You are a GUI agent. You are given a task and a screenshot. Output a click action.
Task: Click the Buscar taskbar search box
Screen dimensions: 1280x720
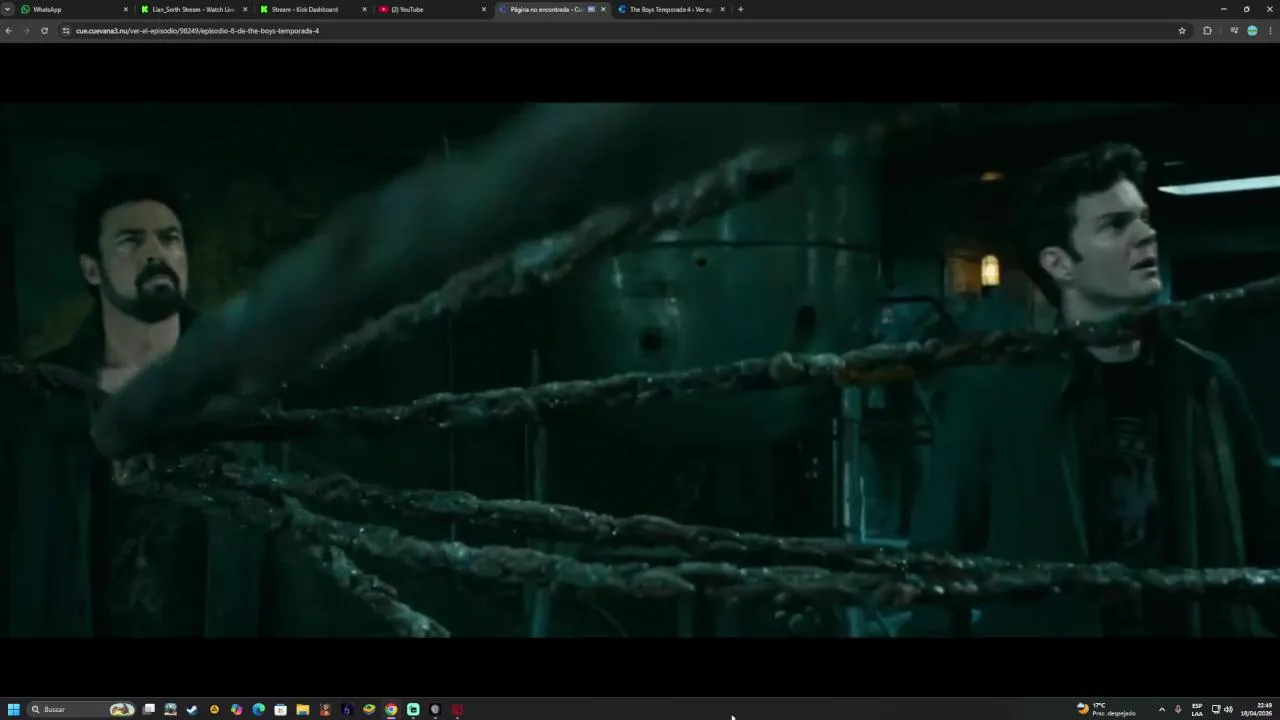[82, 709]
